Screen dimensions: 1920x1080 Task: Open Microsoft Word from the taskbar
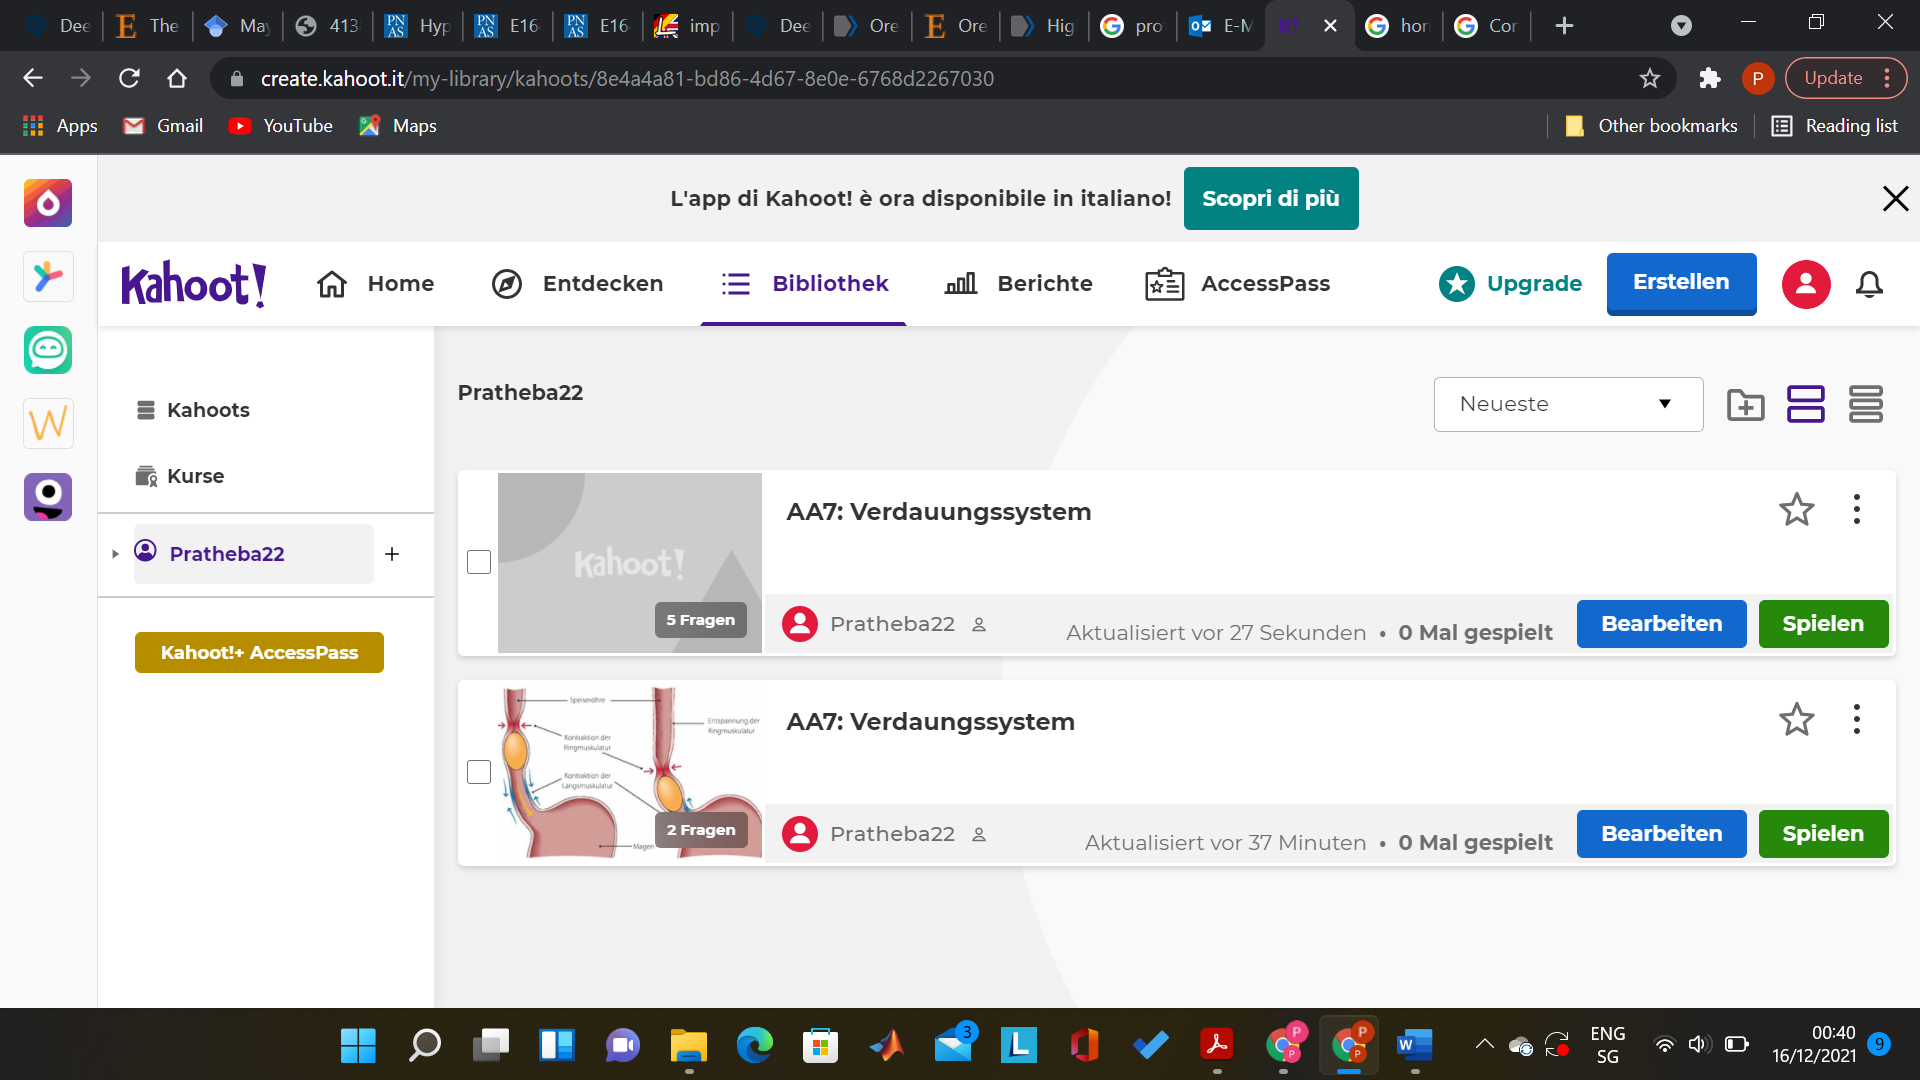(1415, 1046)
